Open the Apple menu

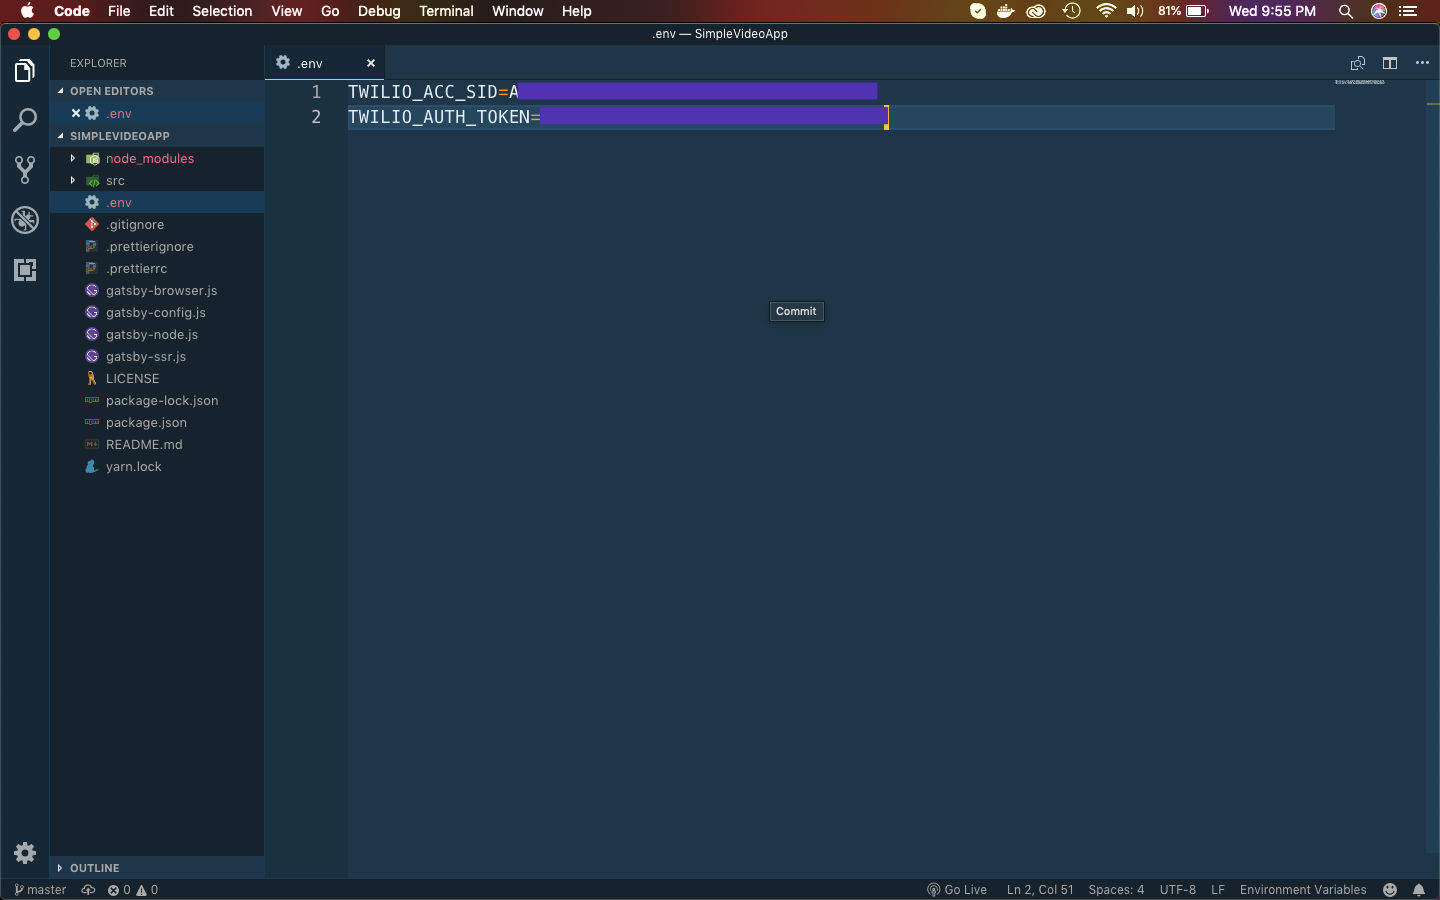pyautogui.click(x=27, y=11)
